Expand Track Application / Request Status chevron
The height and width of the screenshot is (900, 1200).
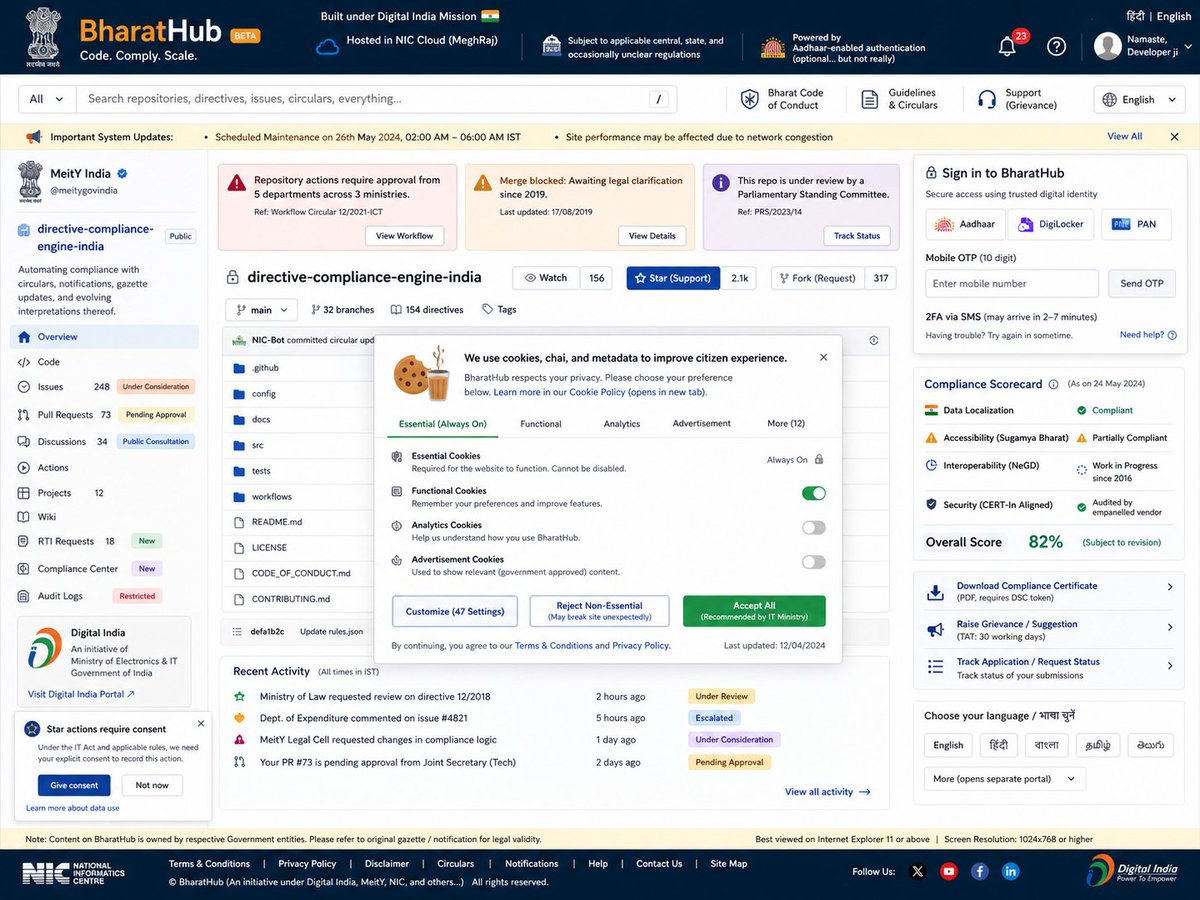[1170, 665]
